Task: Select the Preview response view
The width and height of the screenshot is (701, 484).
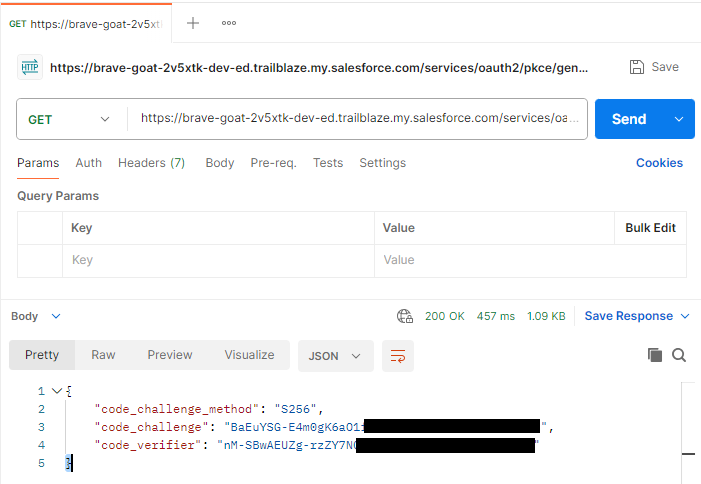Action: click(170, 355)
